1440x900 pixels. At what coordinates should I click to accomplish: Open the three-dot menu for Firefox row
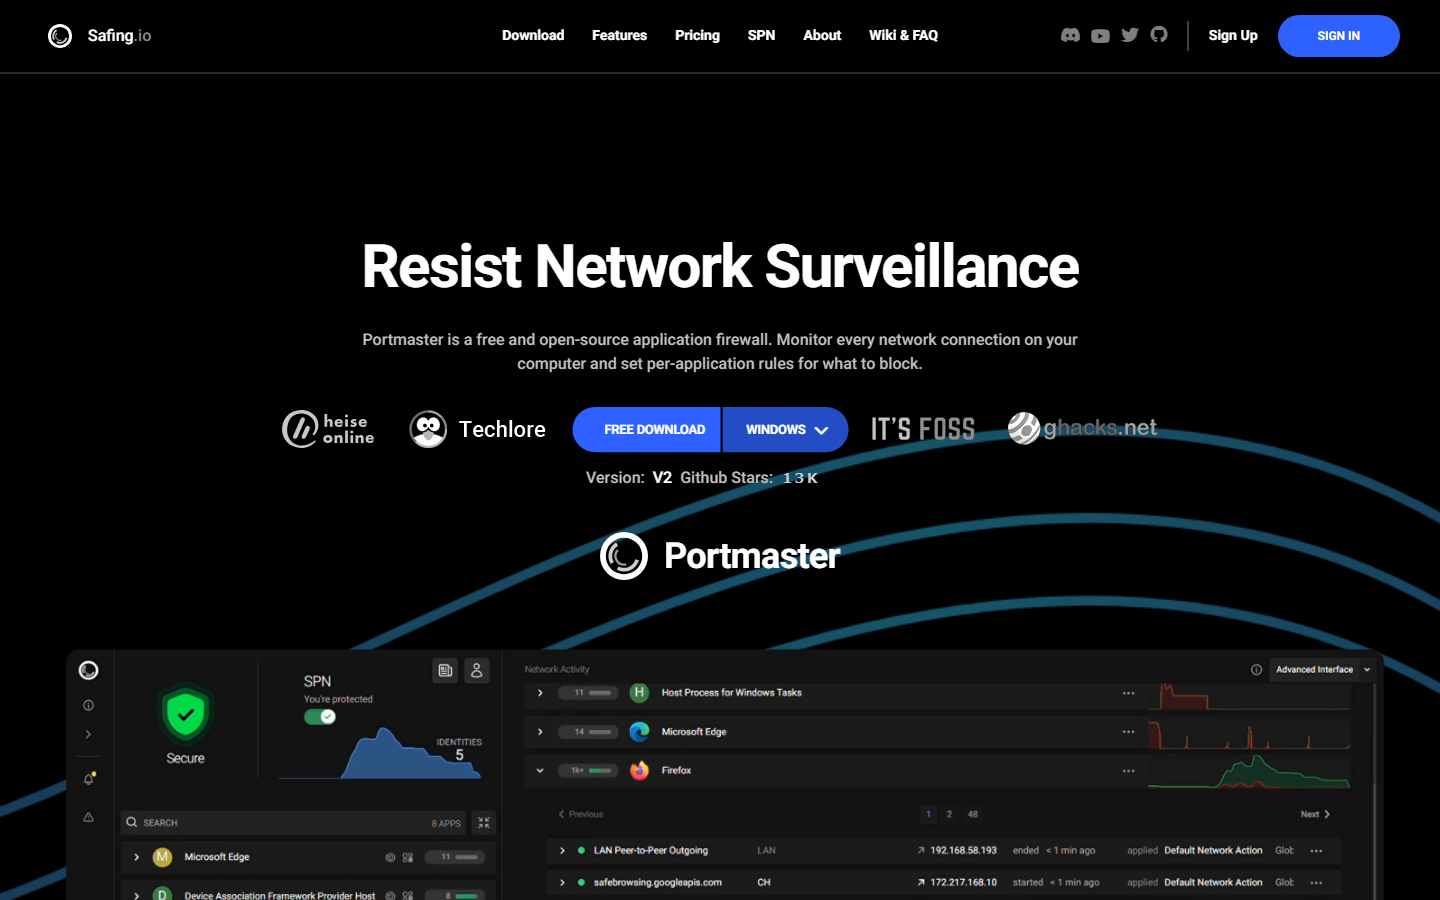tap(1128, 771)
